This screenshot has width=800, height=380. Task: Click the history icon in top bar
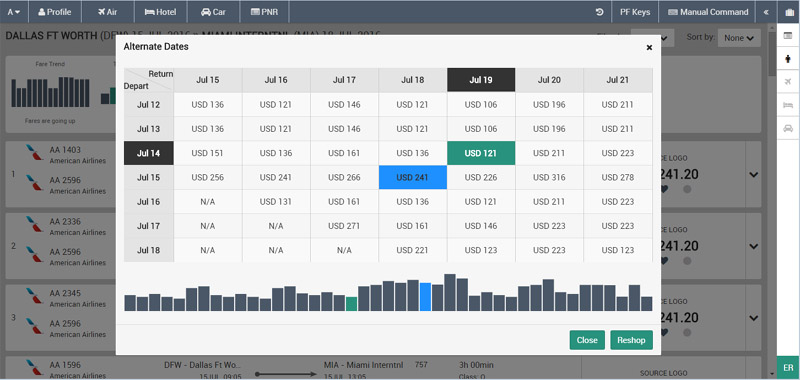point(600,12)
